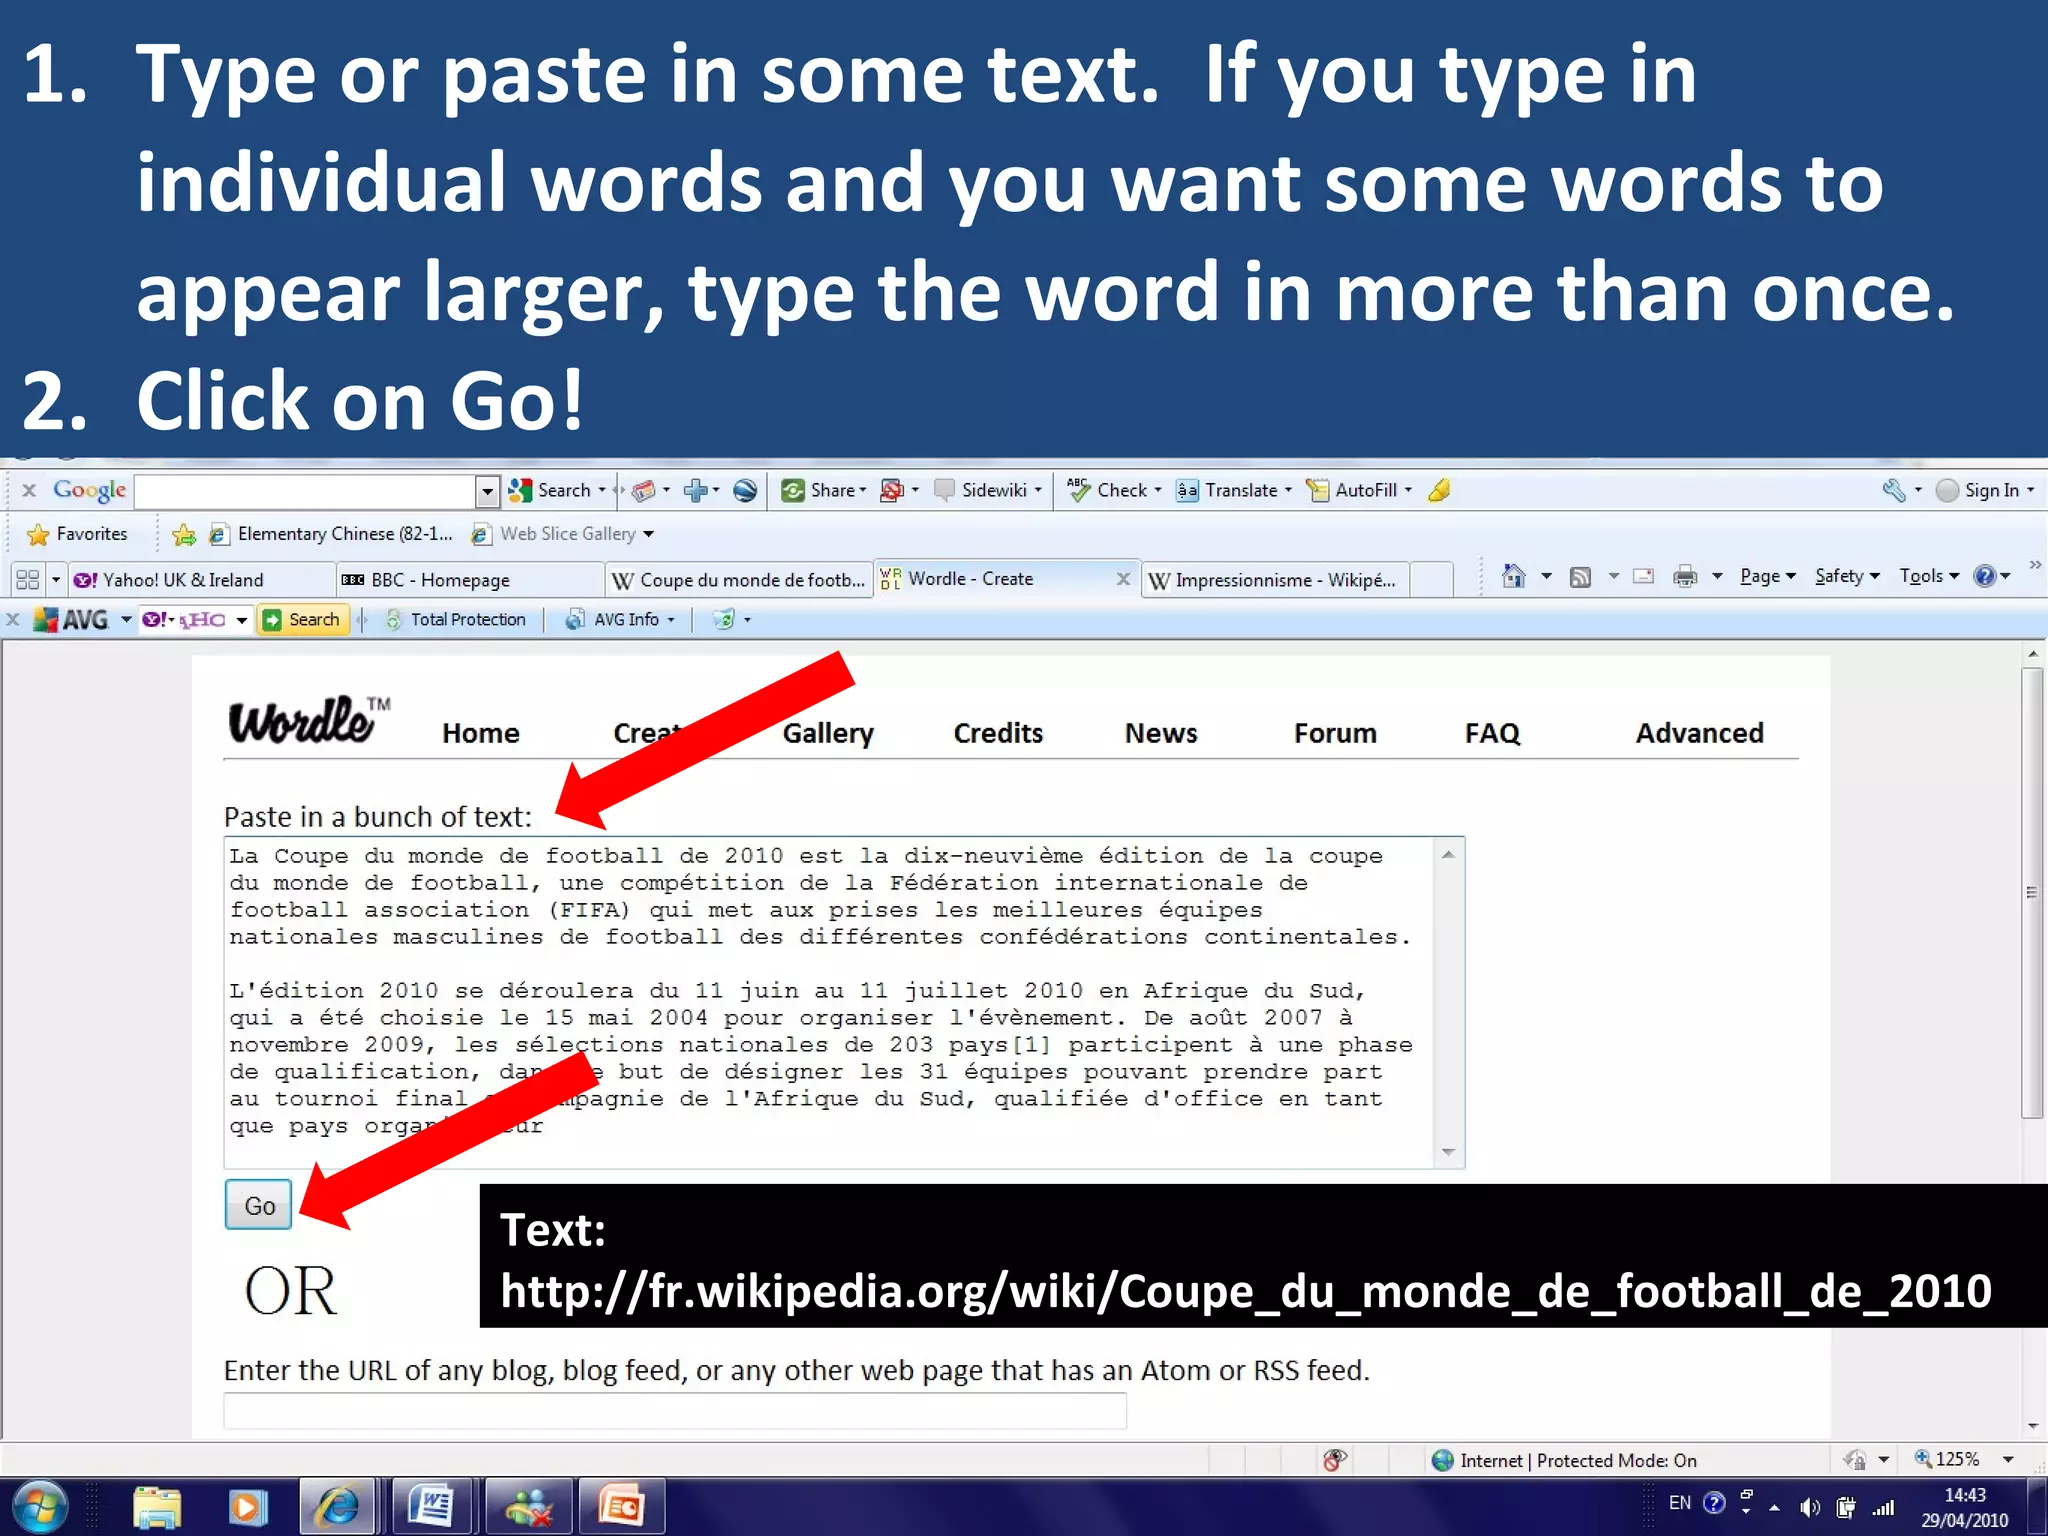Switch to the BBC - Homepage tab

(x=440, y=580)
